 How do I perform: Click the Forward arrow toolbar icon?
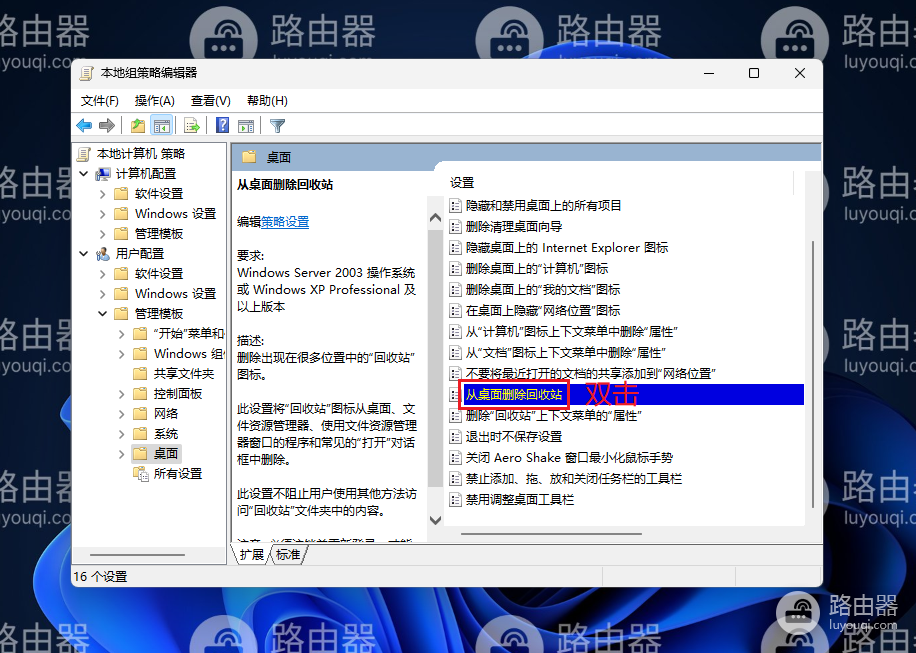[107, 126]
